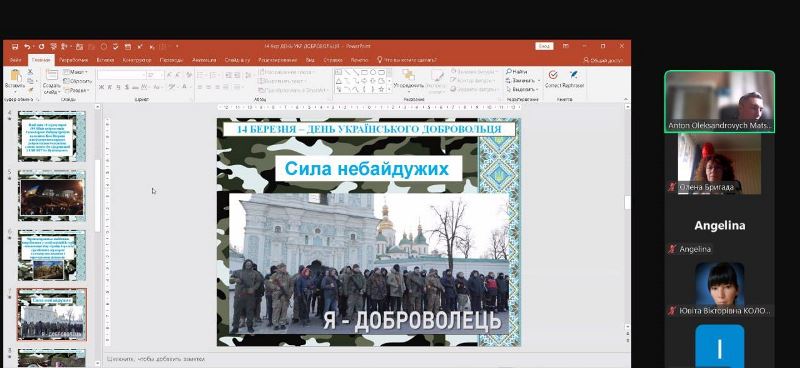This screenshot has width=800, height=368.
Task: Click the Save icon in quick access toolbar
Action: (x=15, y=46)
